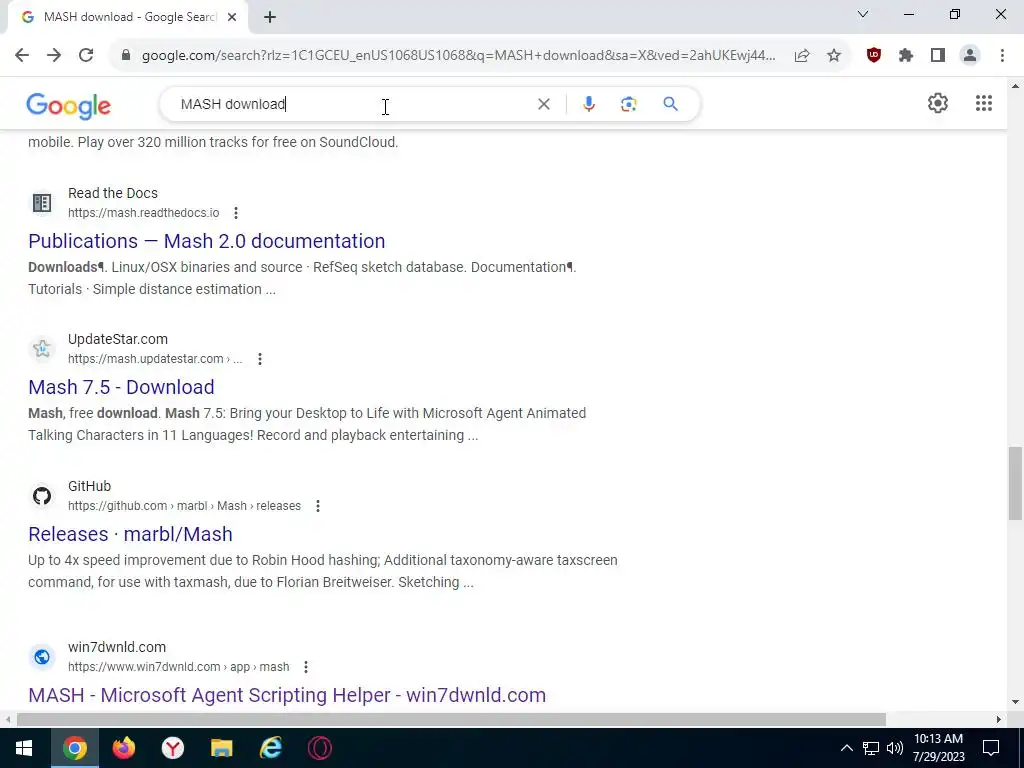Image resolution: width=1024 pixels, height=768 pixels.
Task: Open more options for win7dwnld result
Action: (306, 667)
